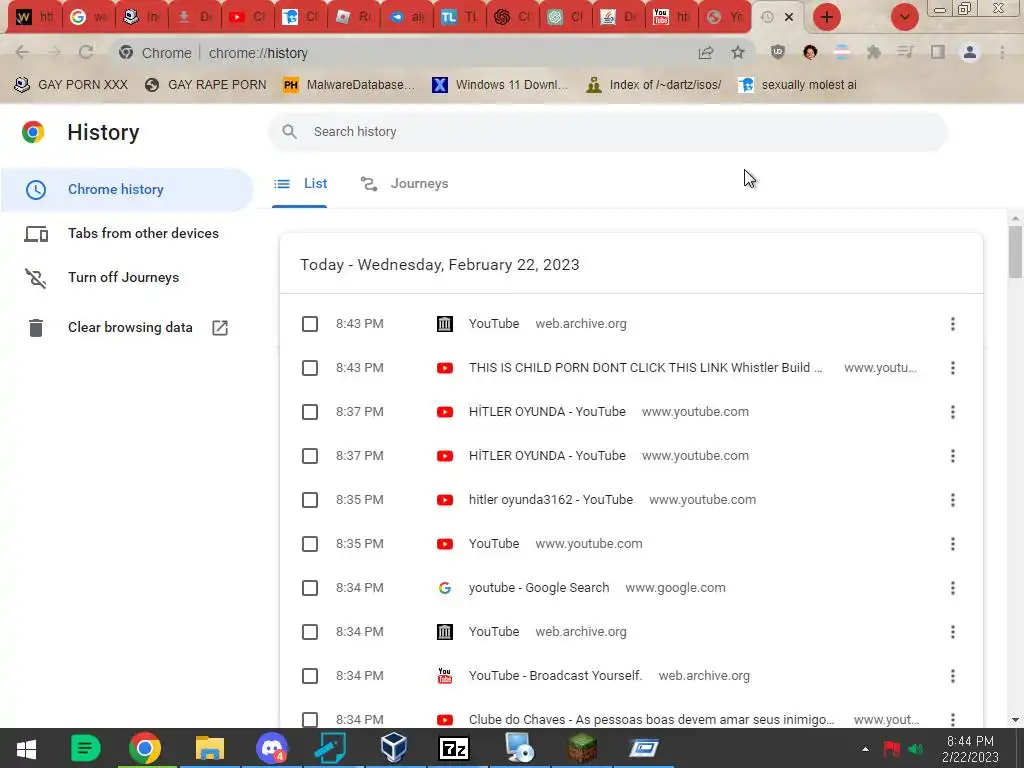
Task: Show hidden system tray icons
Action: coord(865,749)
